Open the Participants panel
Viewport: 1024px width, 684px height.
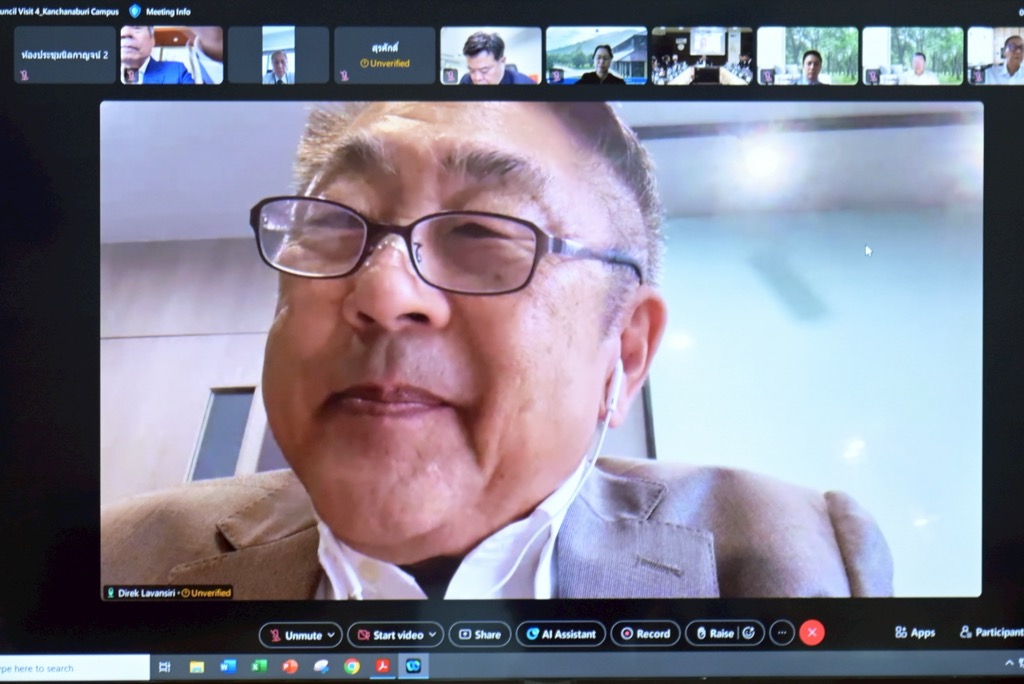click(x=991, y=633)
